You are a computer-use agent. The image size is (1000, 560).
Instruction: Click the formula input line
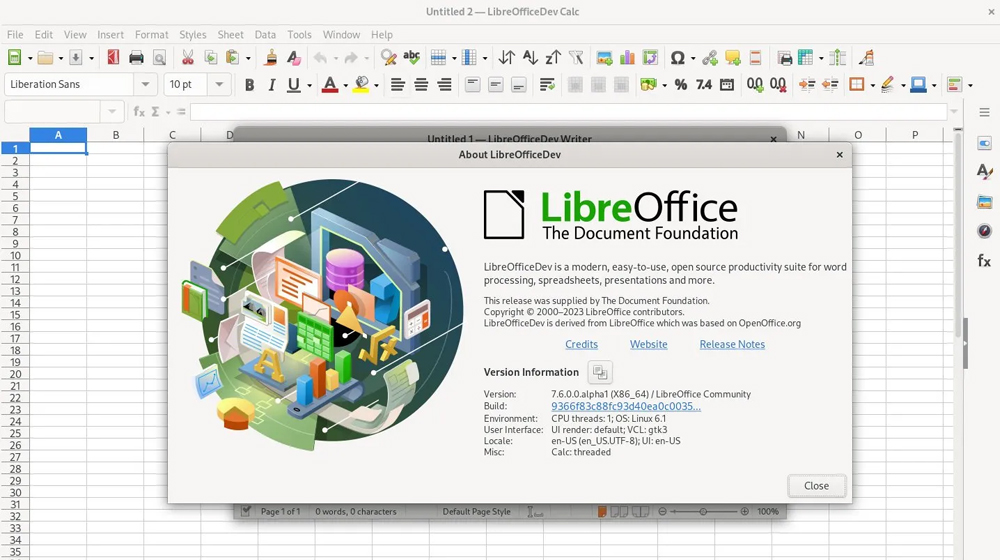pos(568,112)
